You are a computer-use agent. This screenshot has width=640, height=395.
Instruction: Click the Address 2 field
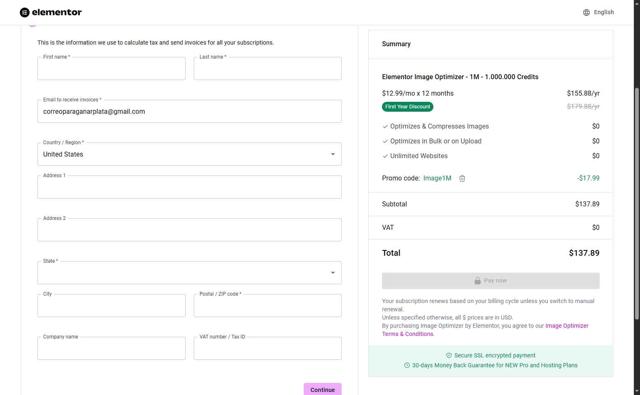(189, 230)
